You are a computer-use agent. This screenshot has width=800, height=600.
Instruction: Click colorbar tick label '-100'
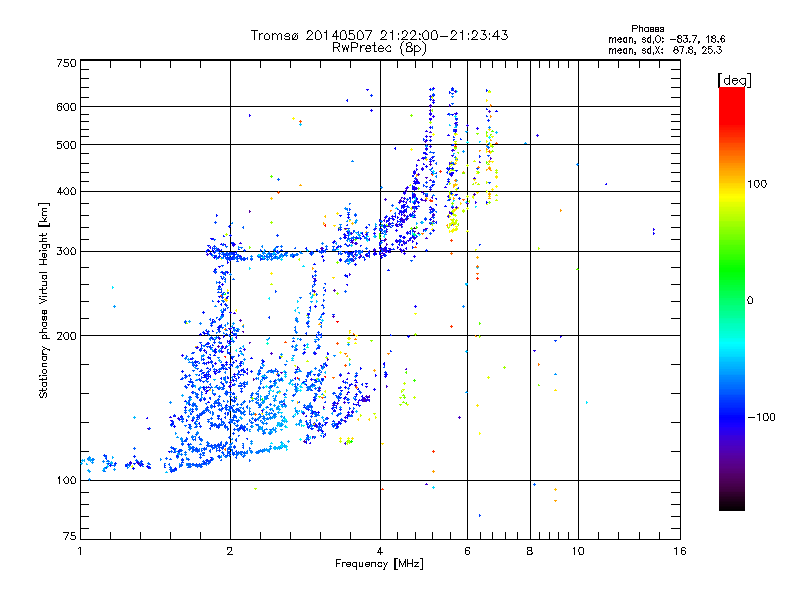point(761,417)
